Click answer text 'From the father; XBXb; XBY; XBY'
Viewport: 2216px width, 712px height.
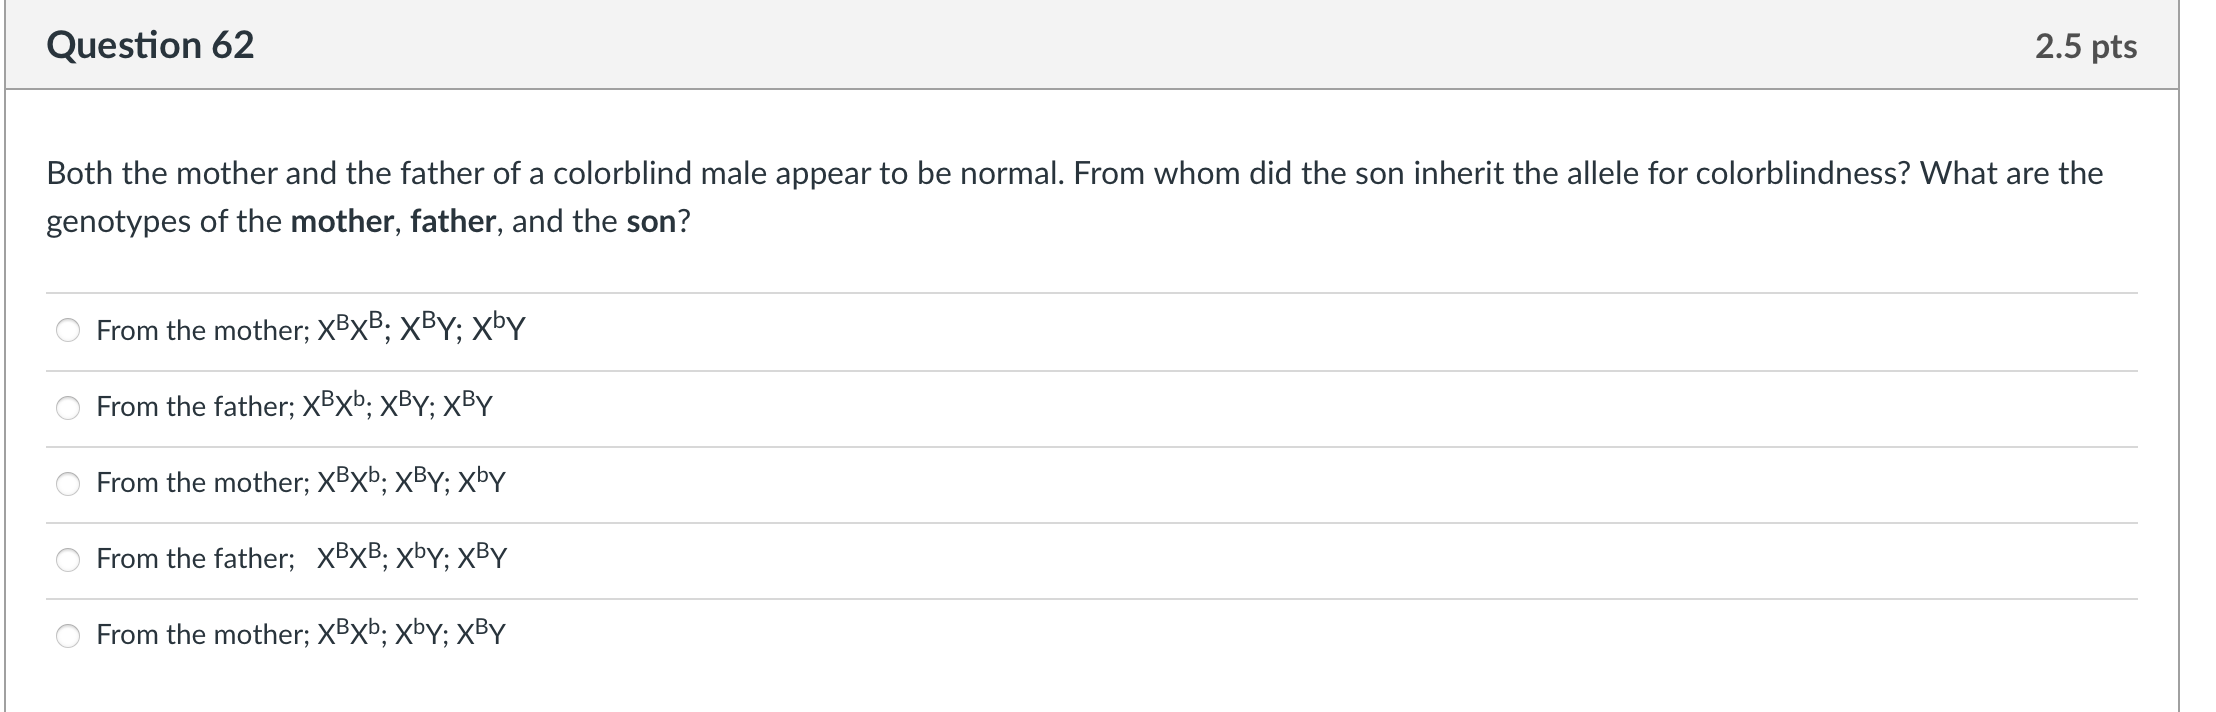pos(295,406)
